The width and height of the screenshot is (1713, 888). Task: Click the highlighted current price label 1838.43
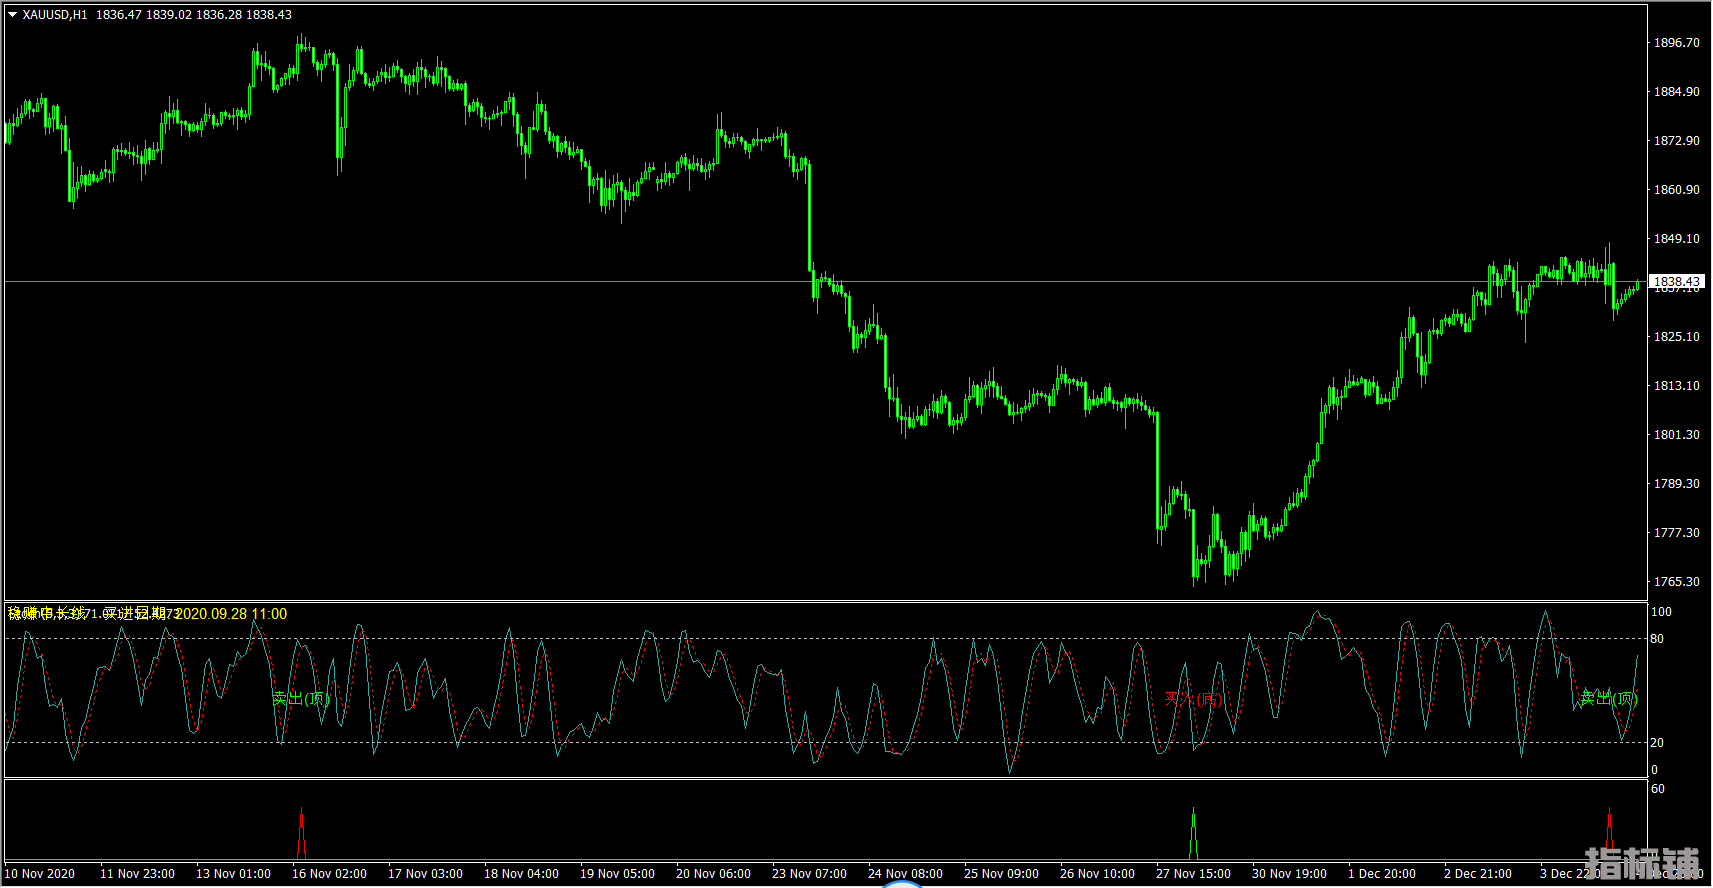click(1676, 282)
